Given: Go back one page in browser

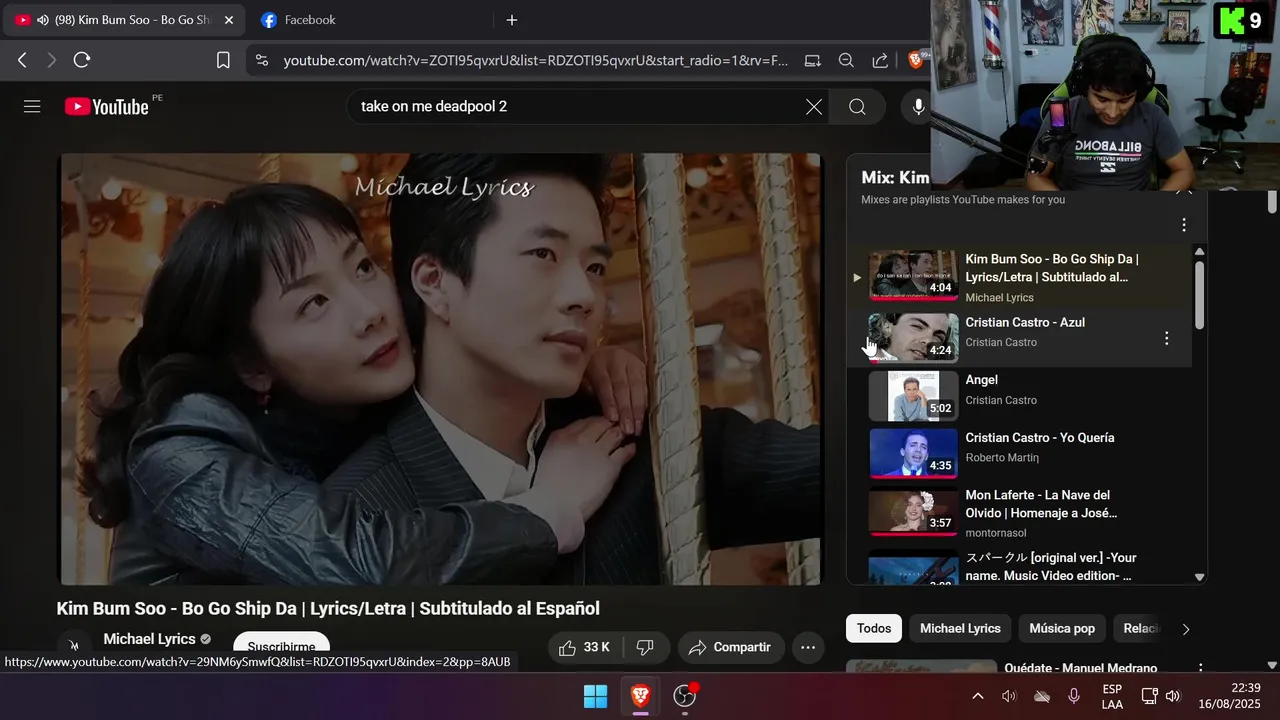Looking at the screenshot, I should (x=22, y=60).
